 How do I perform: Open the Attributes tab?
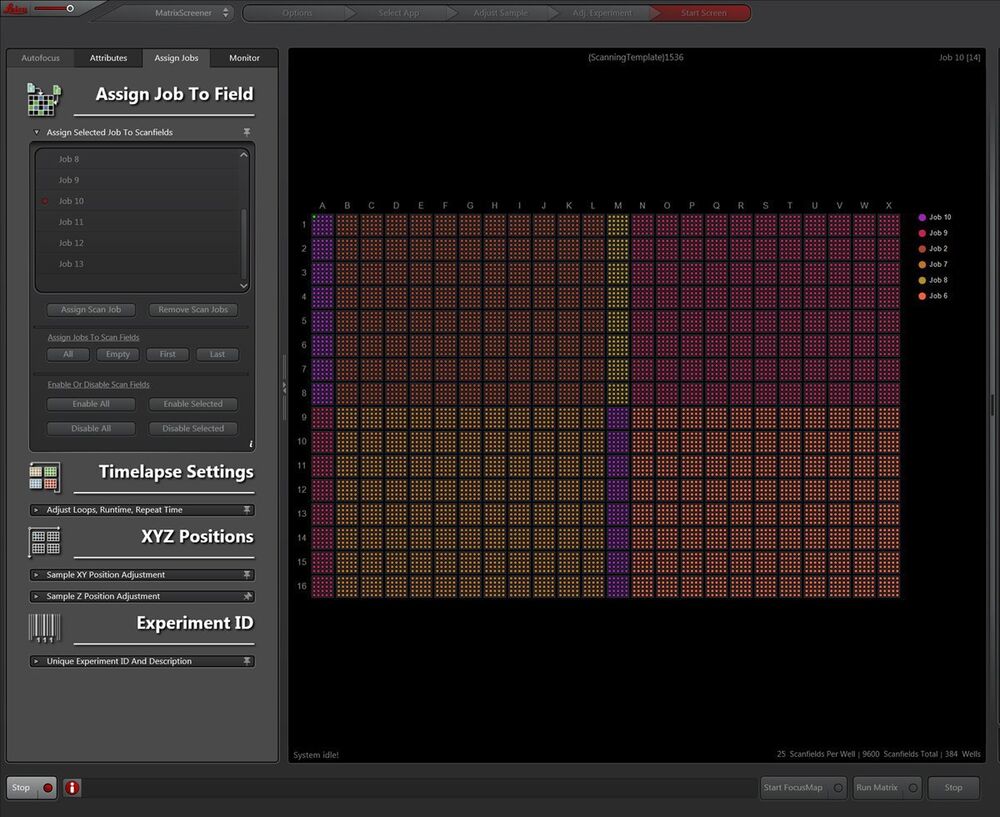(x=108, y=58)
